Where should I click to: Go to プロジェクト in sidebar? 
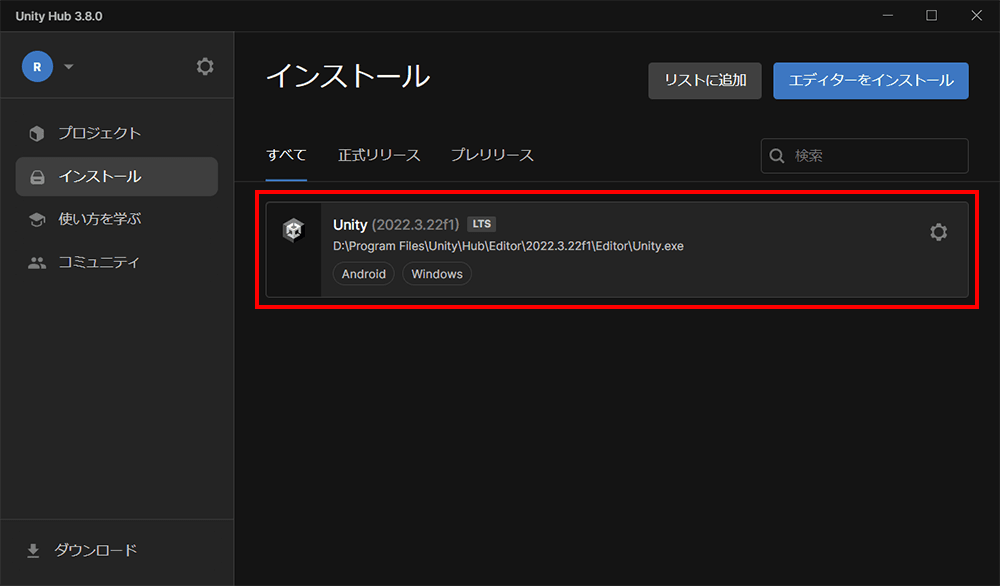tap(117, 133)
